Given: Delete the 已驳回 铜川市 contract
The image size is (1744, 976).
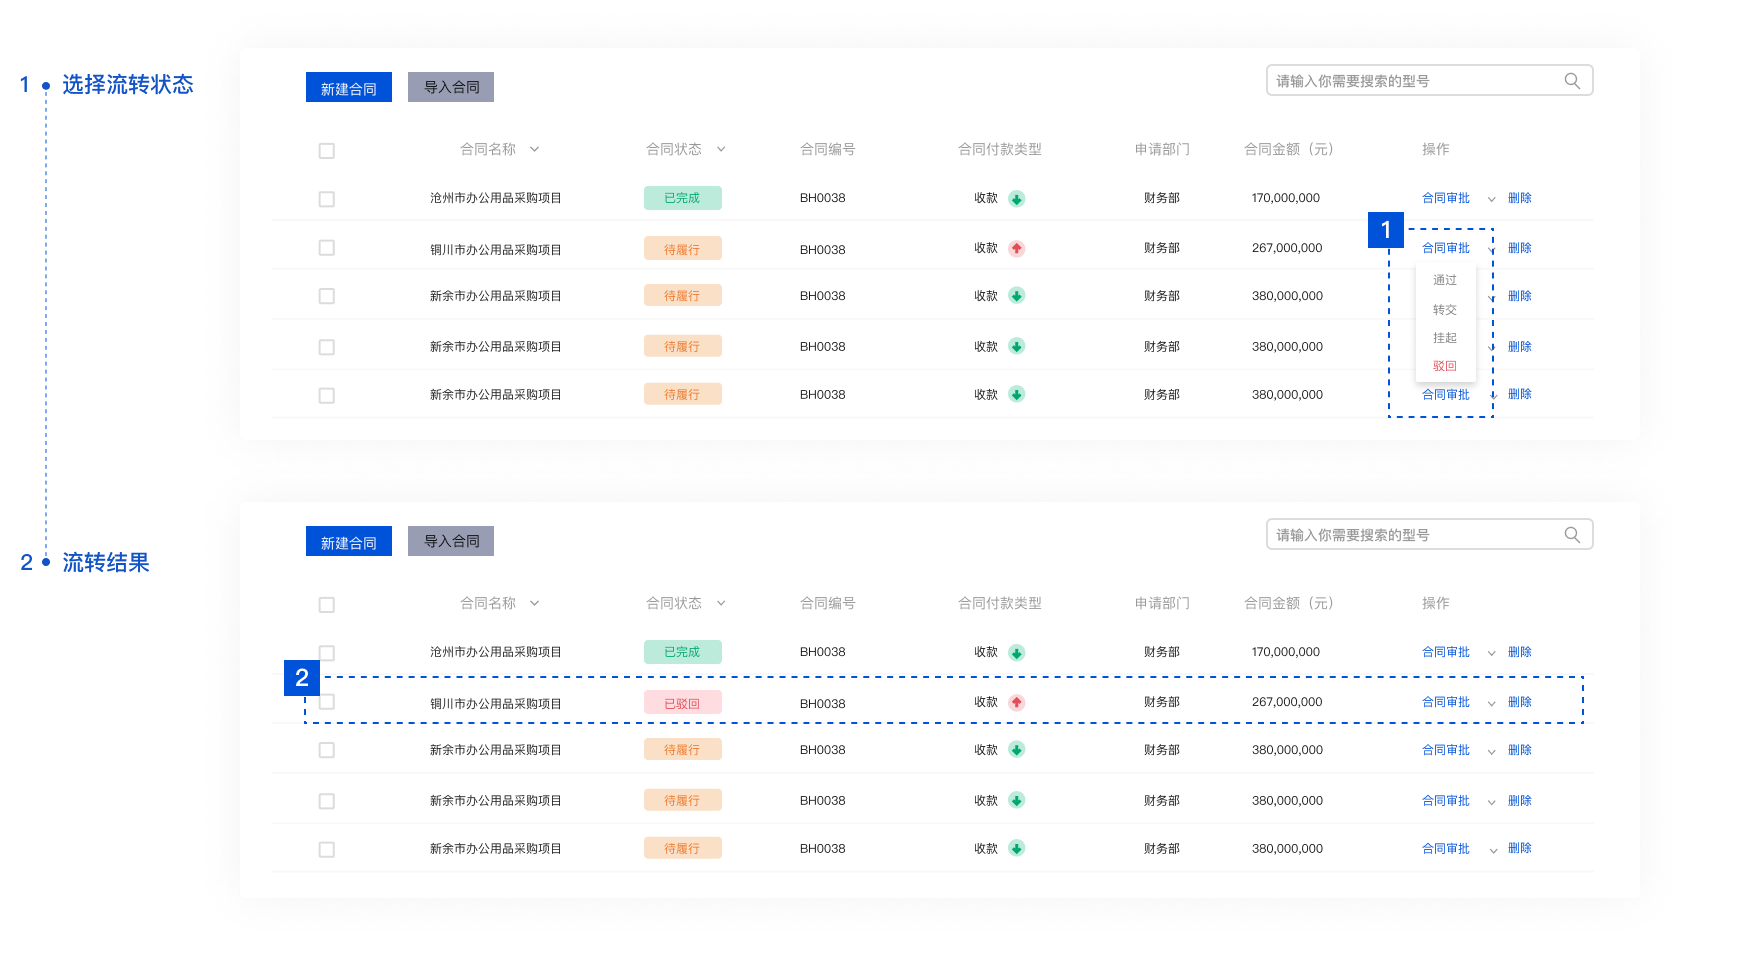Looking at the screenshot, I should (1520, 702).
